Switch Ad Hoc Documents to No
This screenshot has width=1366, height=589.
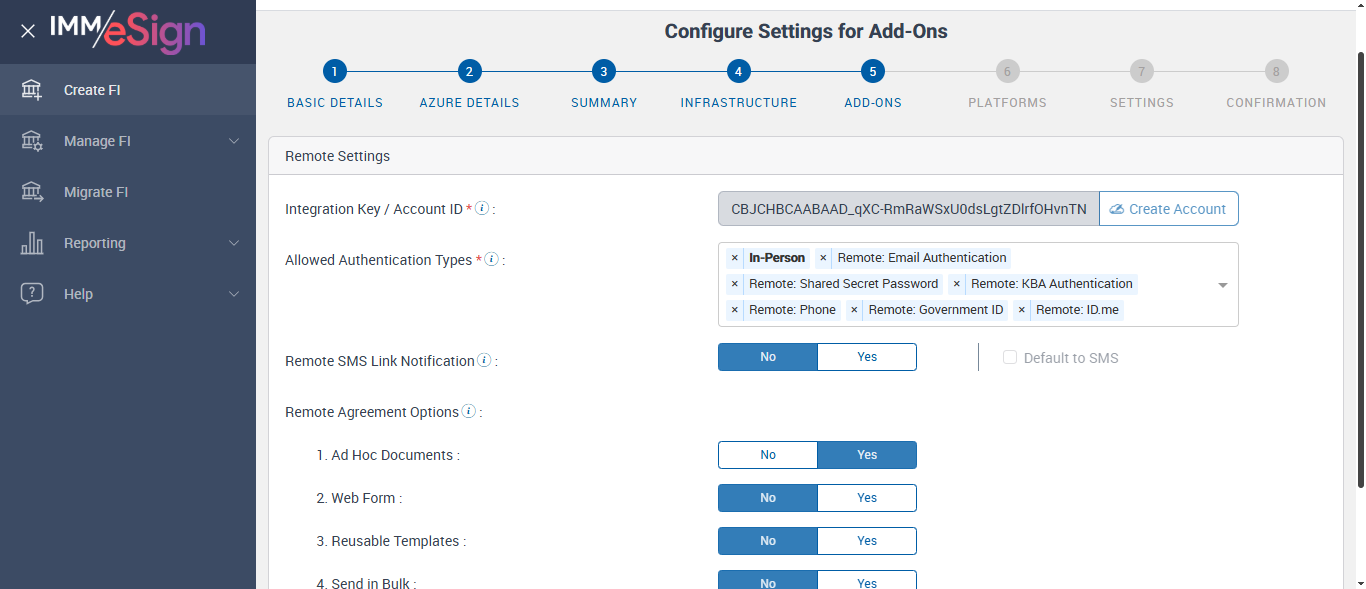pyautogui.click(x=768, y=455)
